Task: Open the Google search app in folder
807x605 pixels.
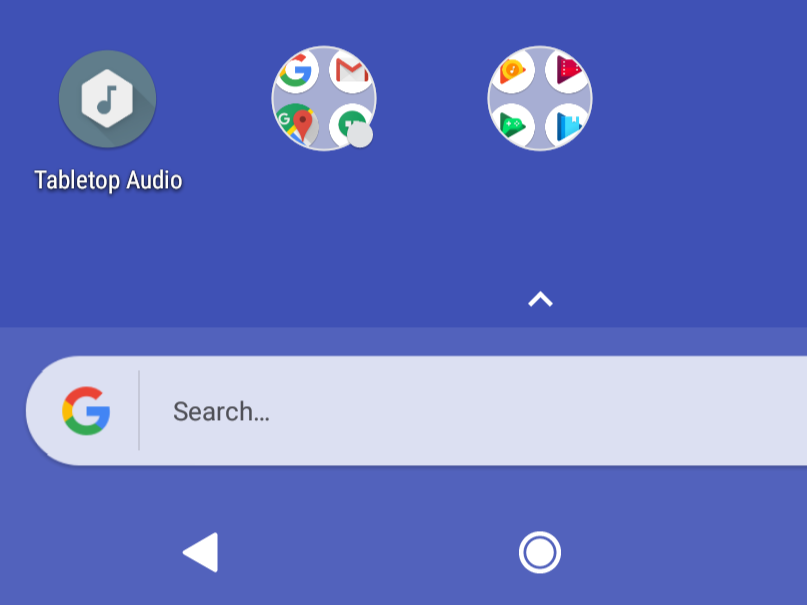Action: coord(296,72)
